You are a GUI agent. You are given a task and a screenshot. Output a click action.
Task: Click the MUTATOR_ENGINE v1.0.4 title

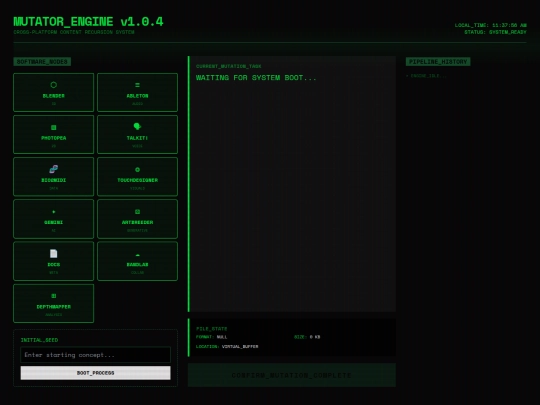(89, 22)
